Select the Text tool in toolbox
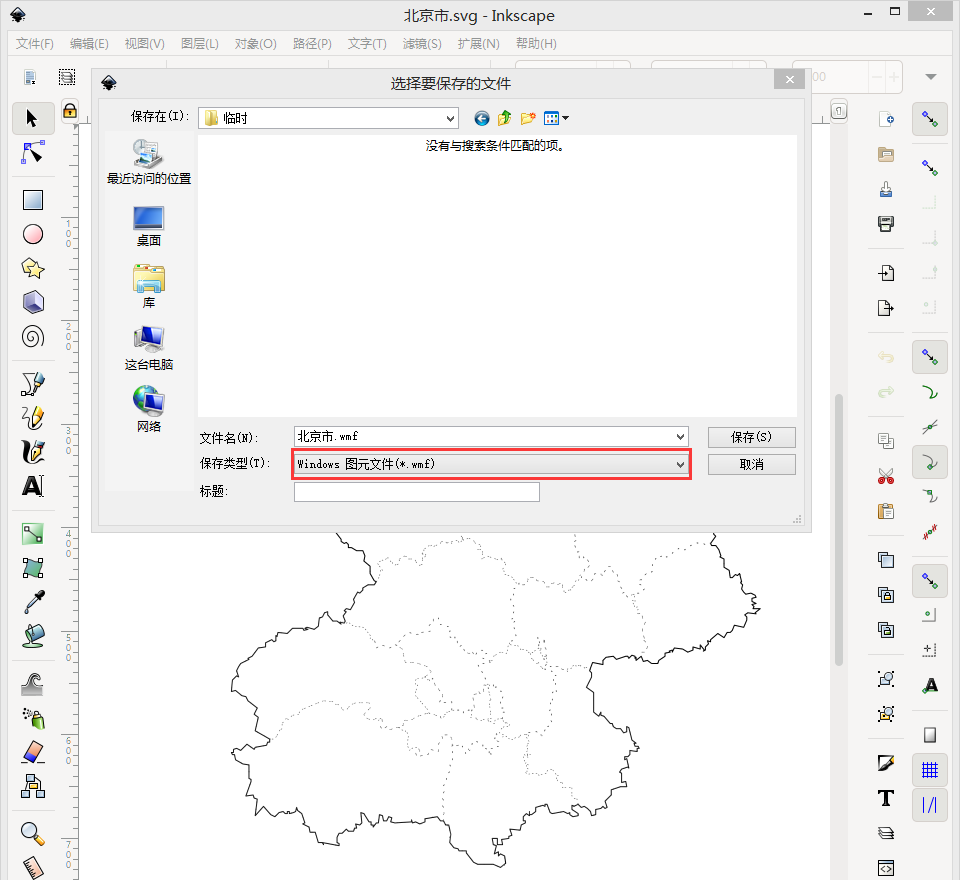Viewport: 960px width, 880px height. tap(32, 486)
